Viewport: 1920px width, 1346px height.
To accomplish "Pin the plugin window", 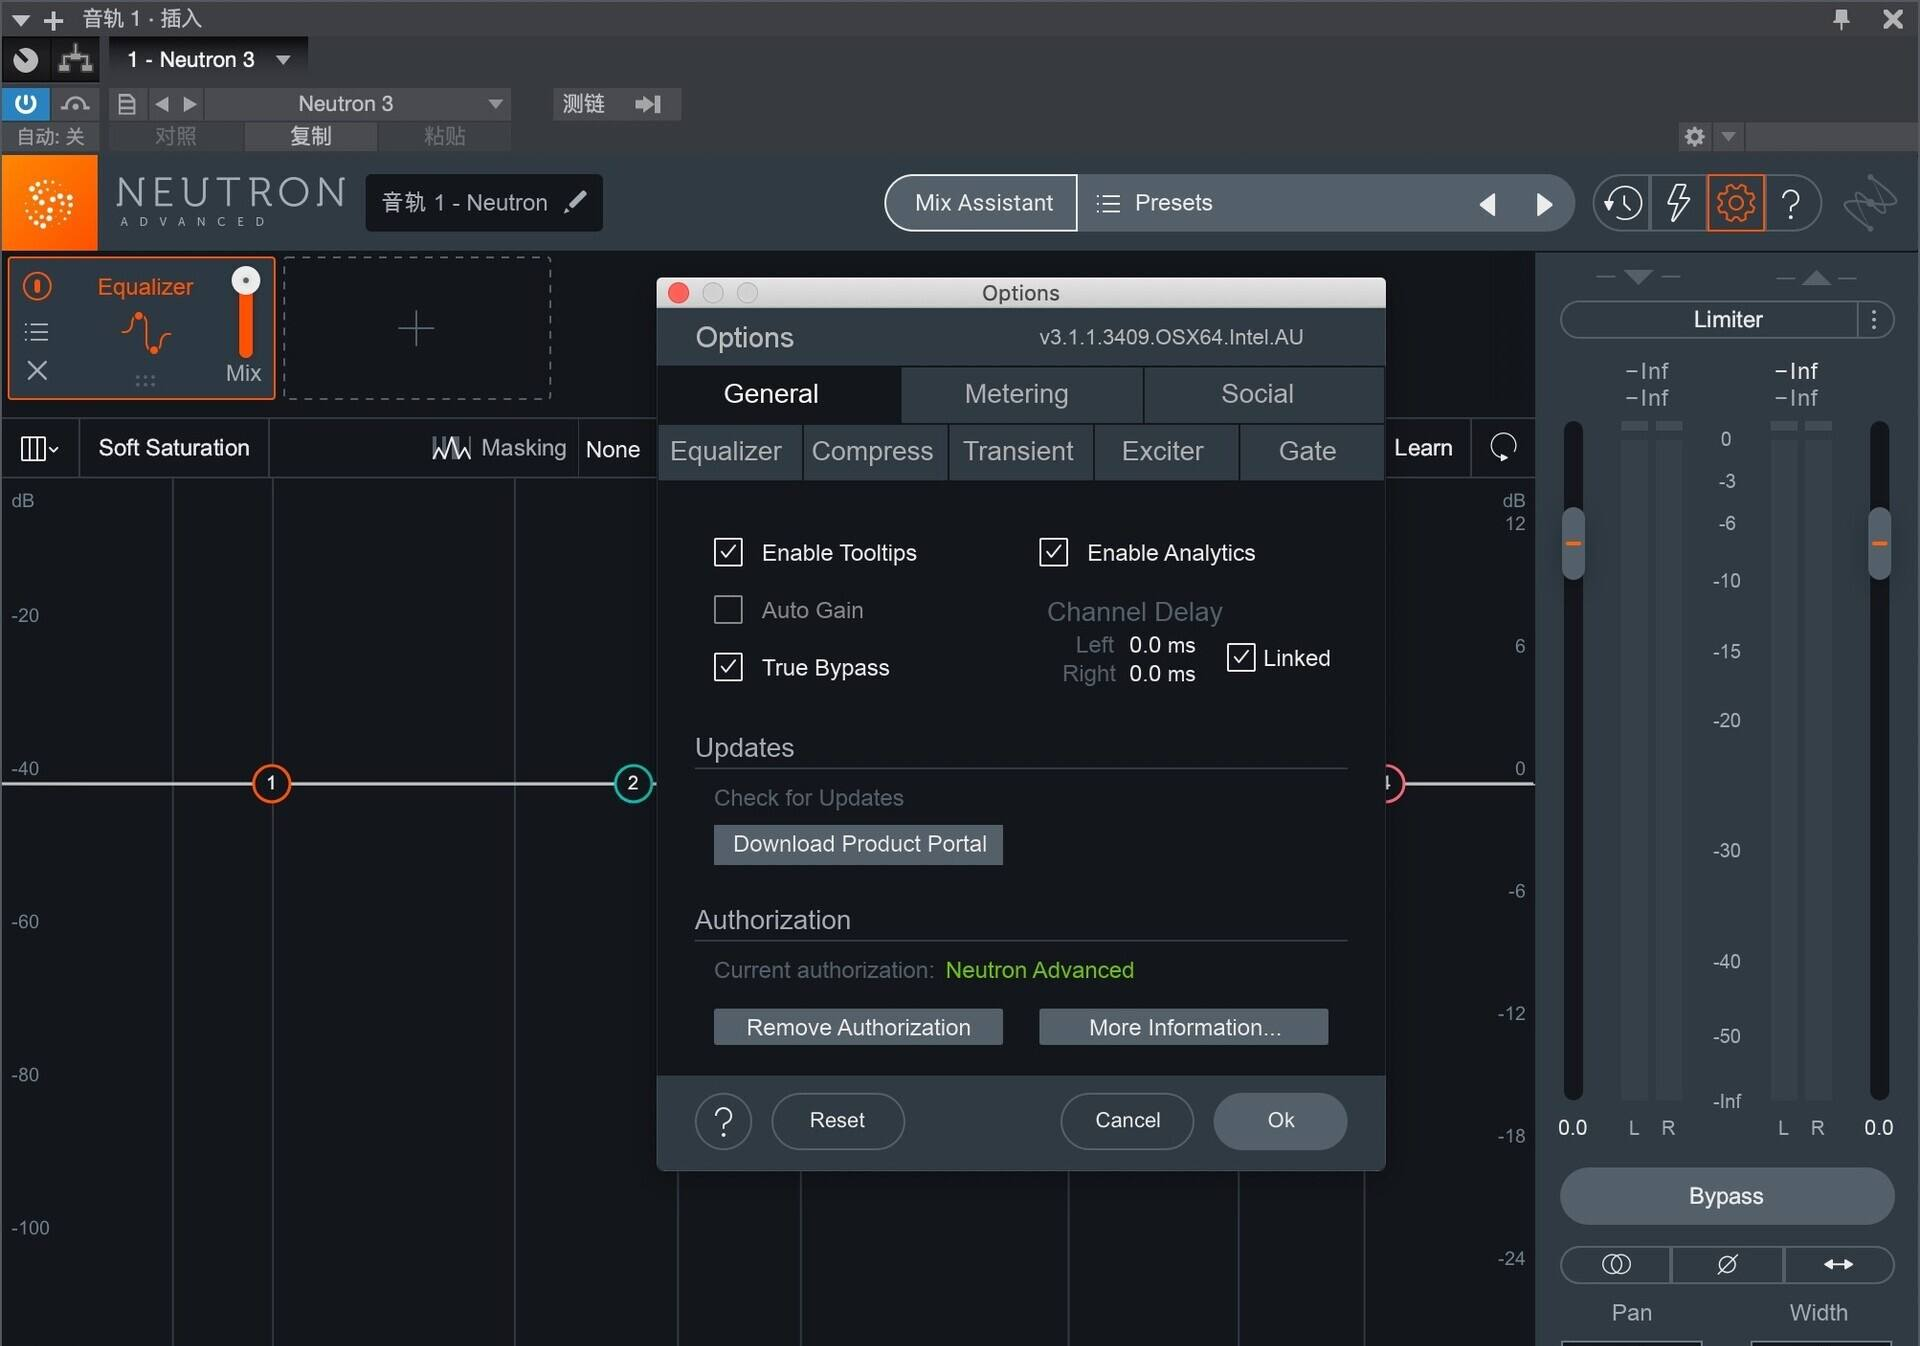I will coord(1841,18).
